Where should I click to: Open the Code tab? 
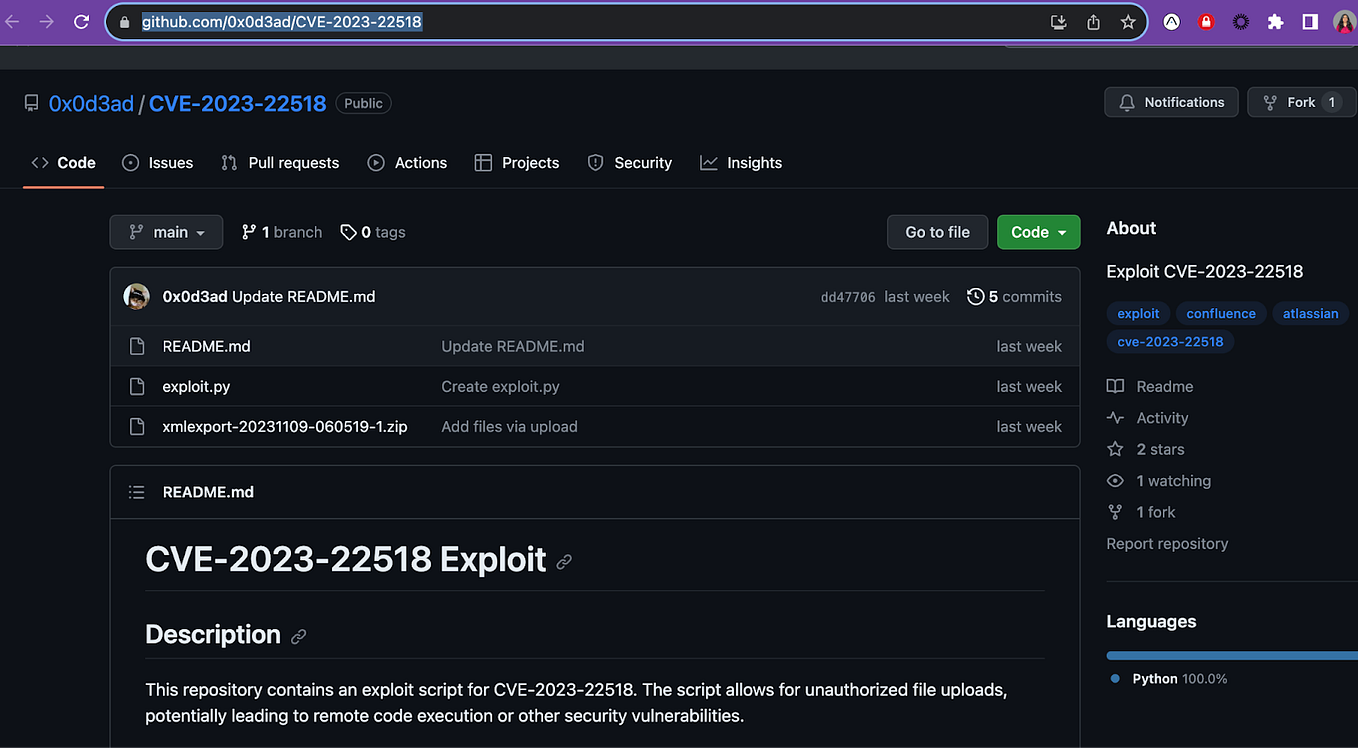pos(63,163)
